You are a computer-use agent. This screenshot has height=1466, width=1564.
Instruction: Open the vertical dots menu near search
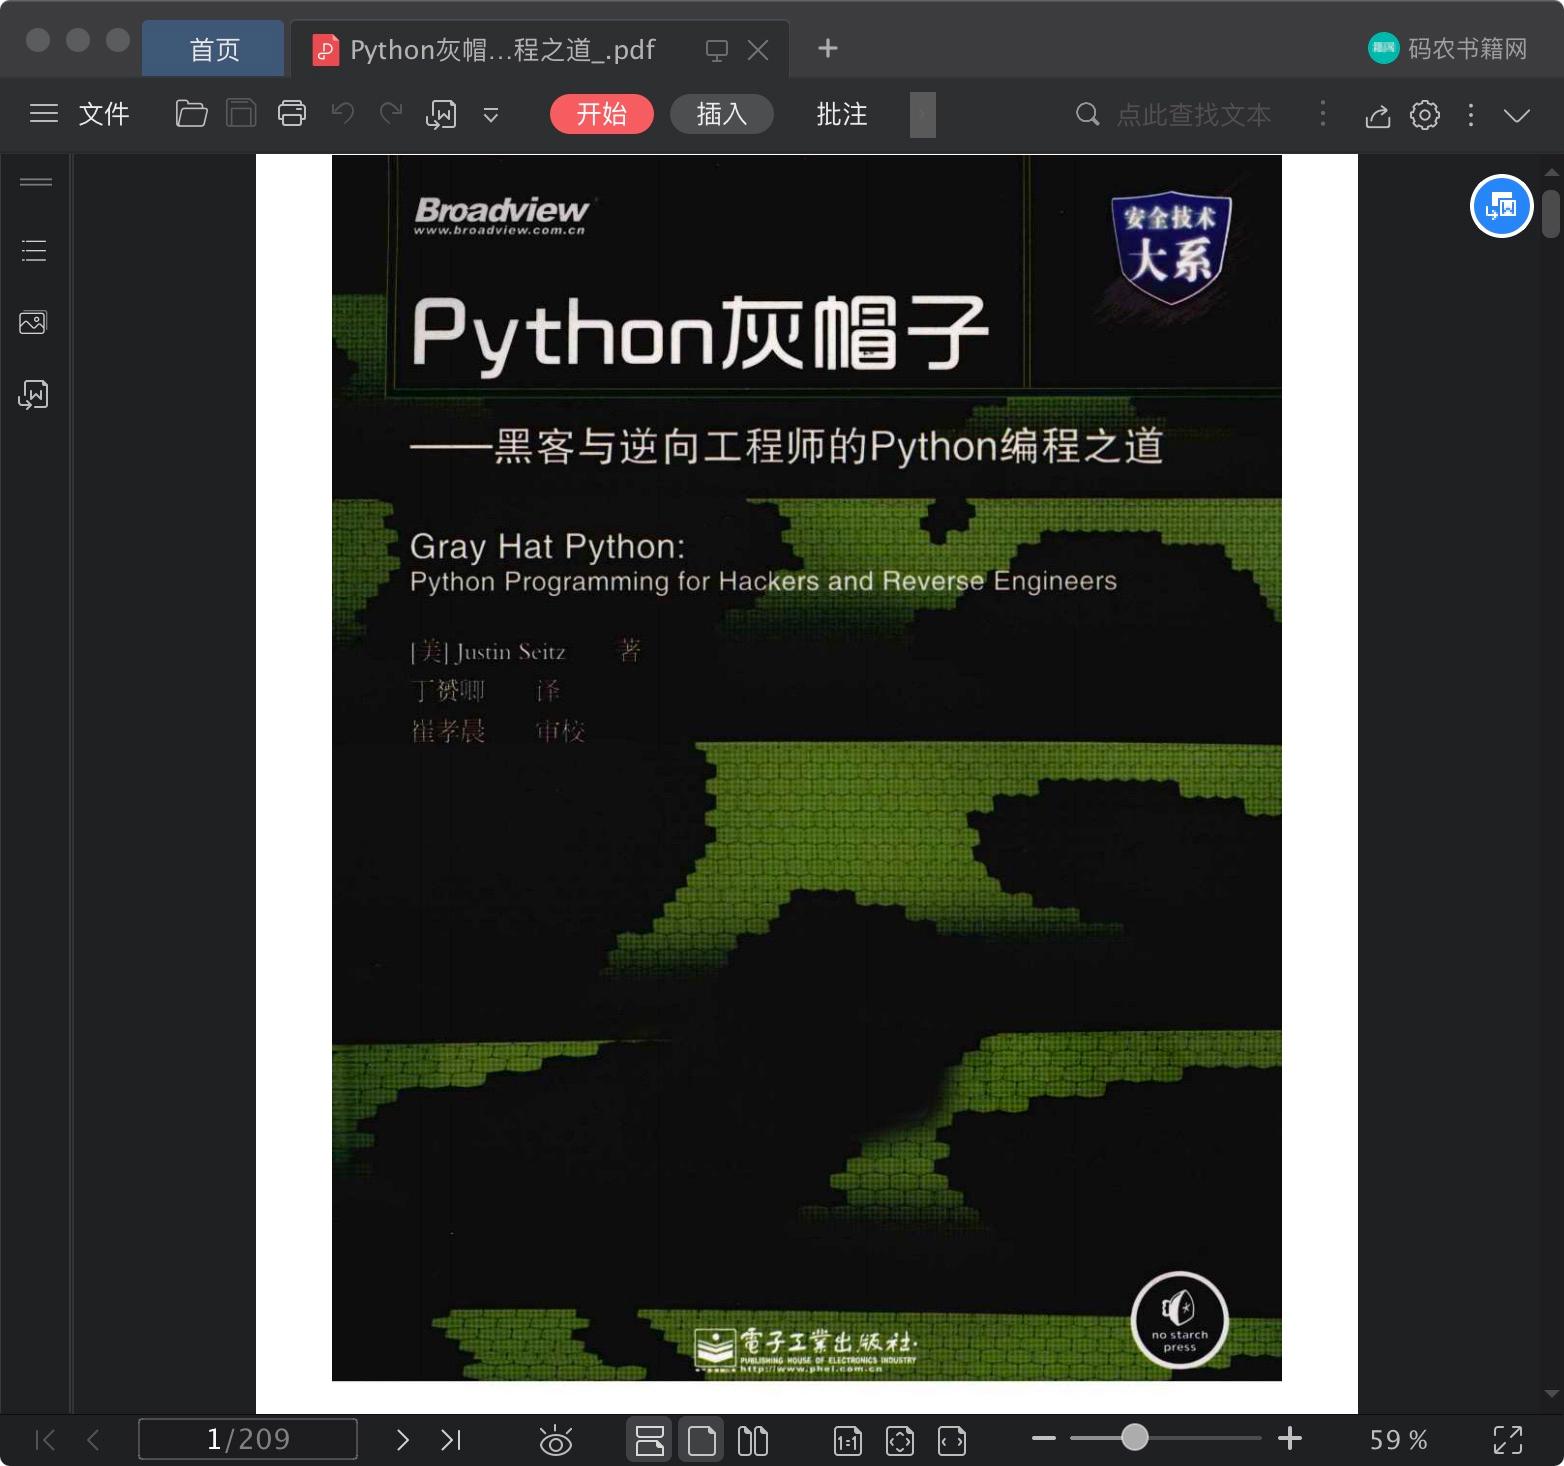click(x=1323, y=114)
